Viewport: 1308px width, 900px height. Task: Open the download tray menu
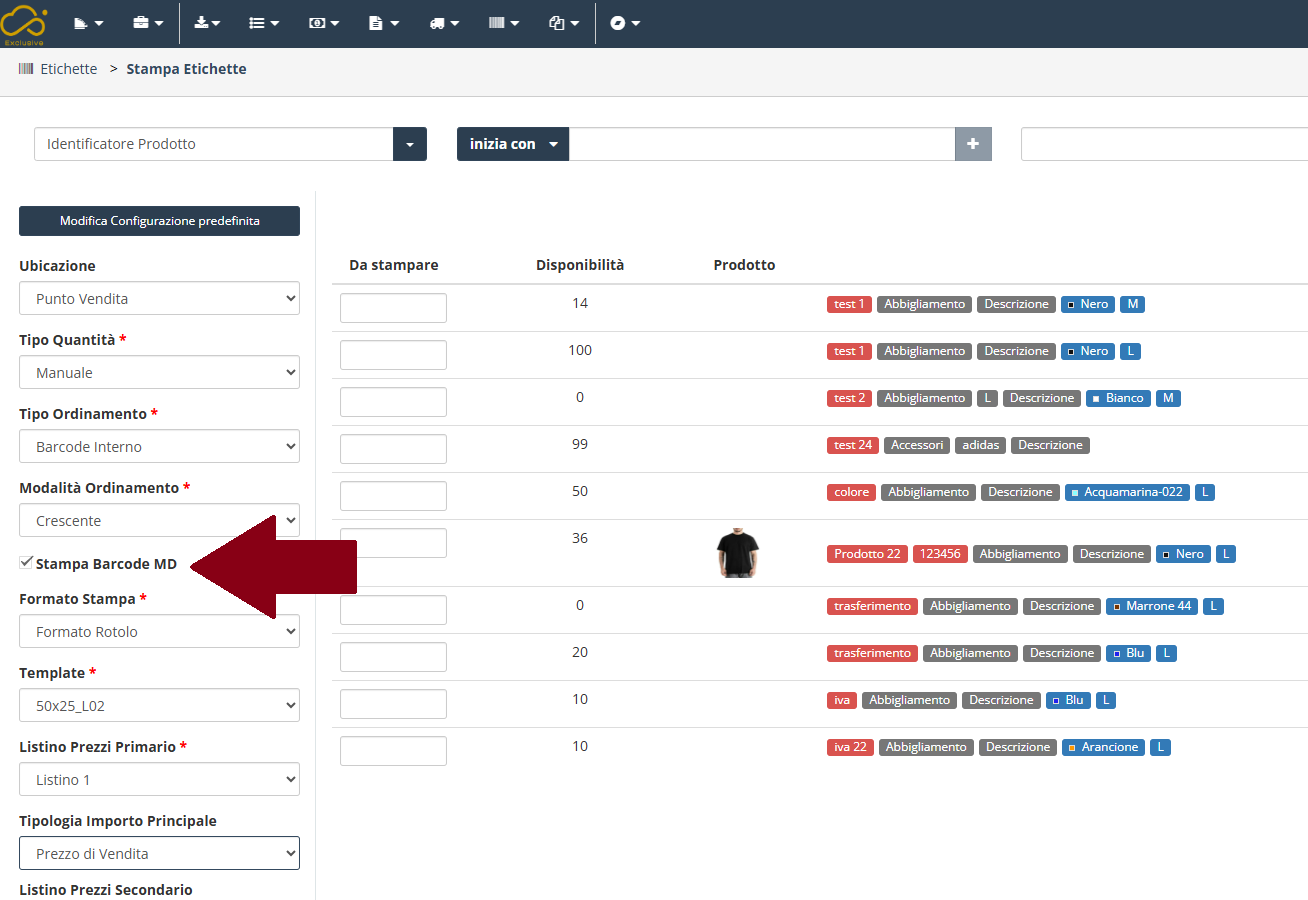click(x=207, y=23)
